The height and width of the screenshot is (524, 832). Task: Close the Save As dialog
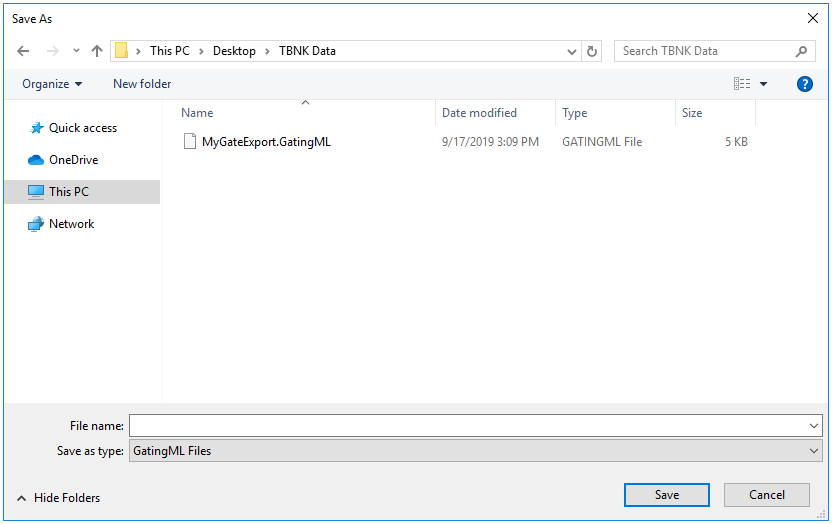812,19
